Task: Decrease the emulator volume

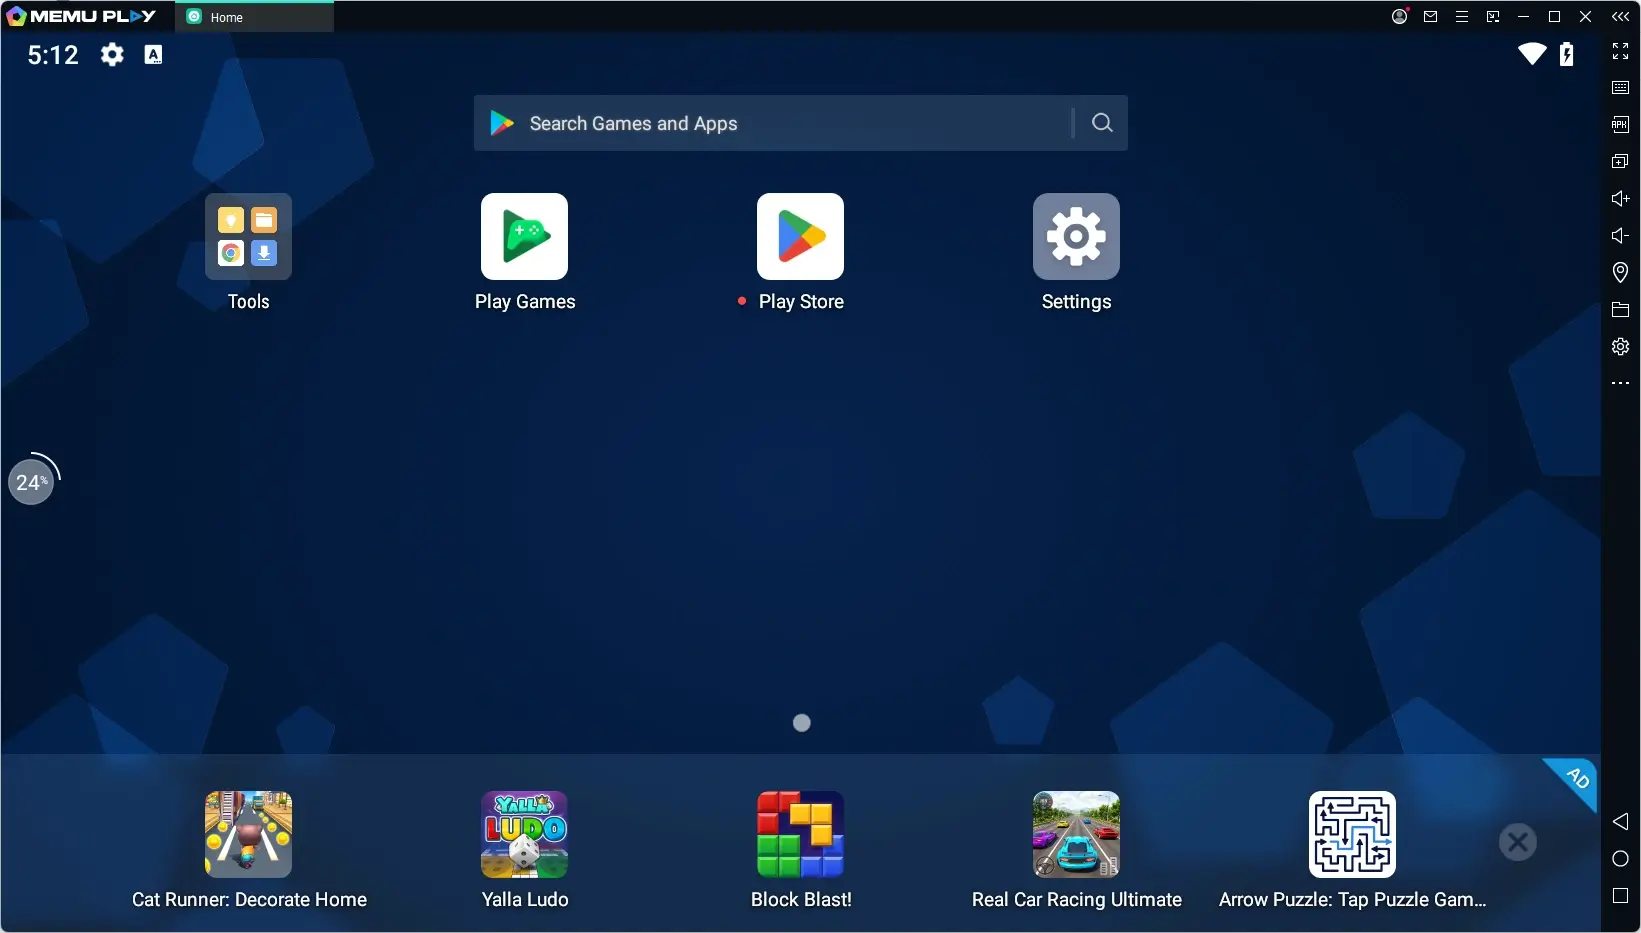Action: pos(1620,235)
